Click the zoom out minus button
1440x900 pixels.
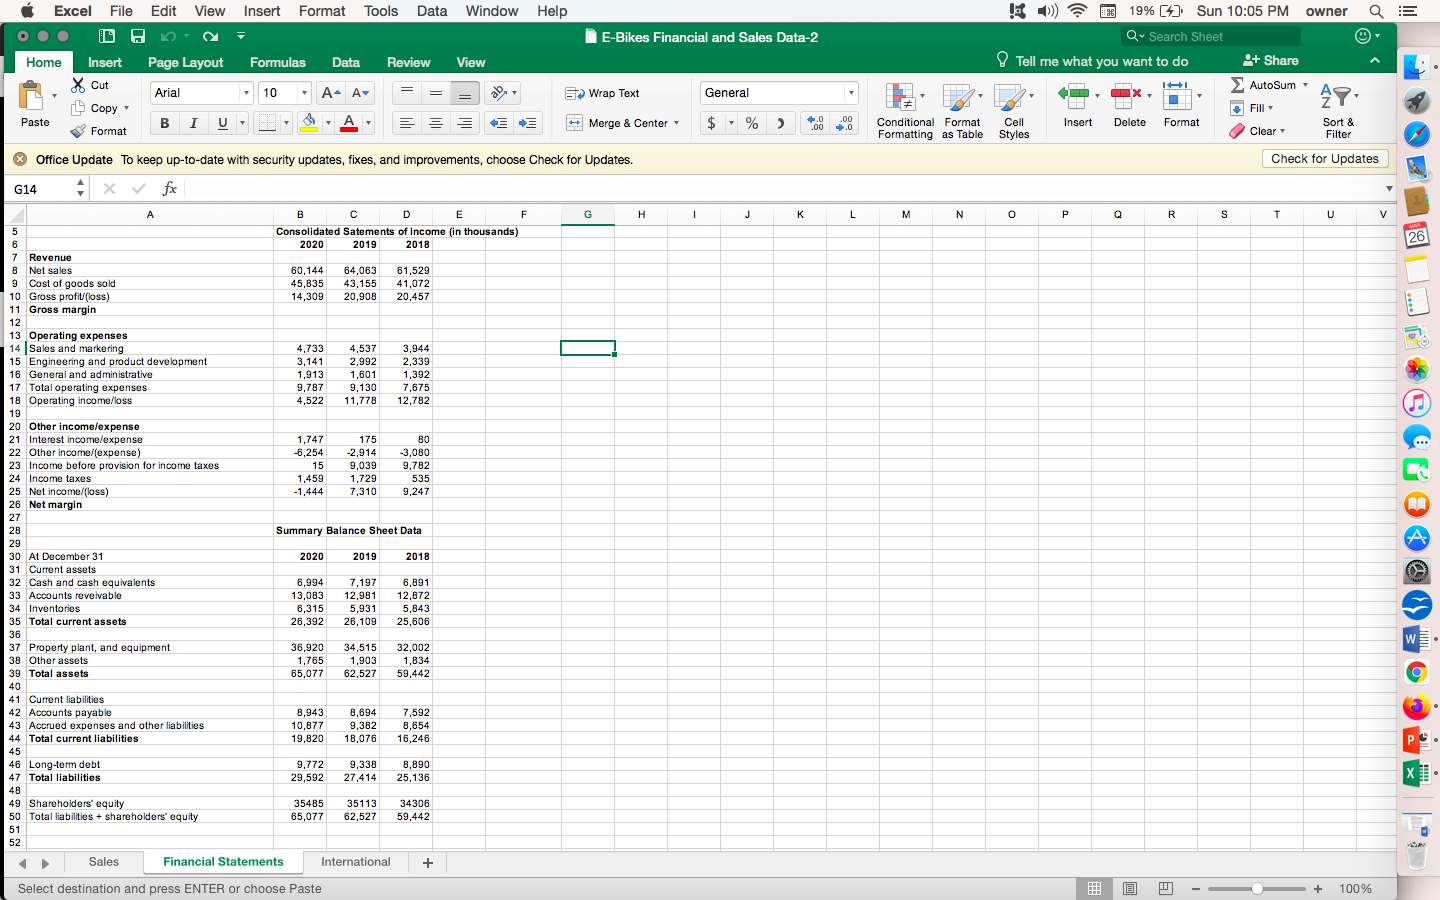click(1195, 888)
